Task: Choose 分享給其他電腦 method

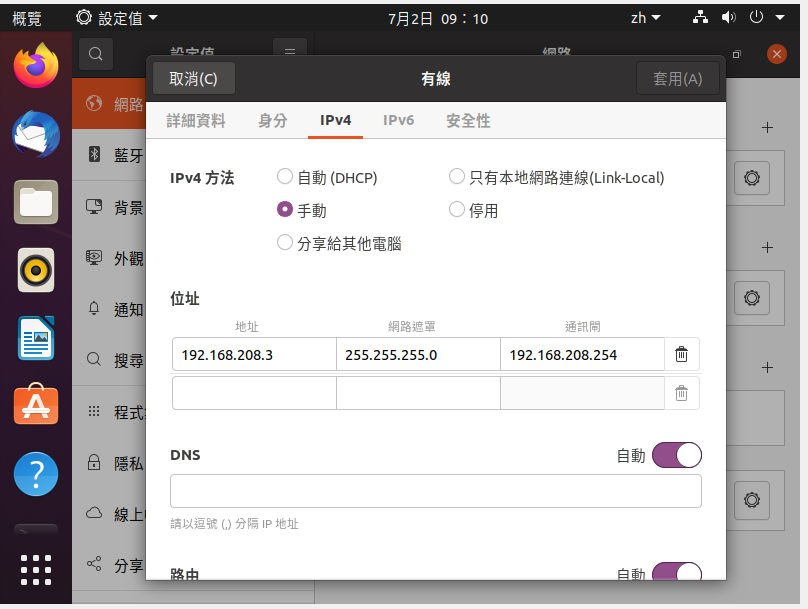Action: coord(285,243)
